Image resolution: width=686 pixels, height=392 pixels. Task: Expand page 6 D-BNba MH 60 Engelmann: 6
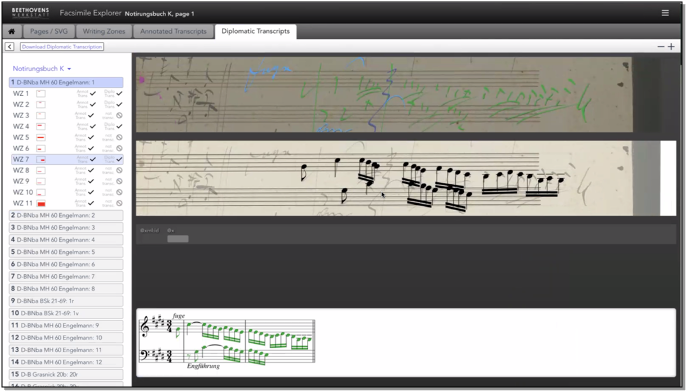66,264
